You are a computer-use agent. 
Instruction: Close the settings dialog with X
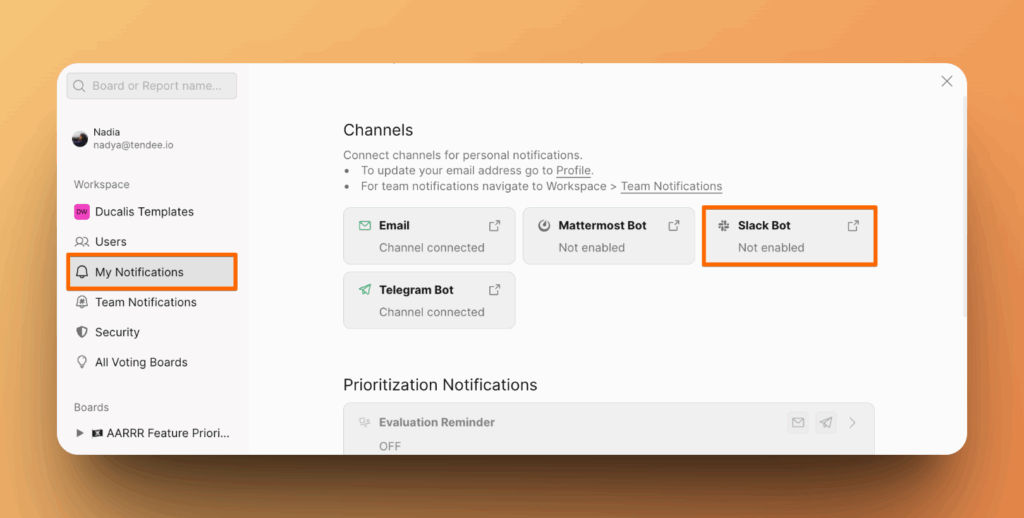(x=947, y=81)
